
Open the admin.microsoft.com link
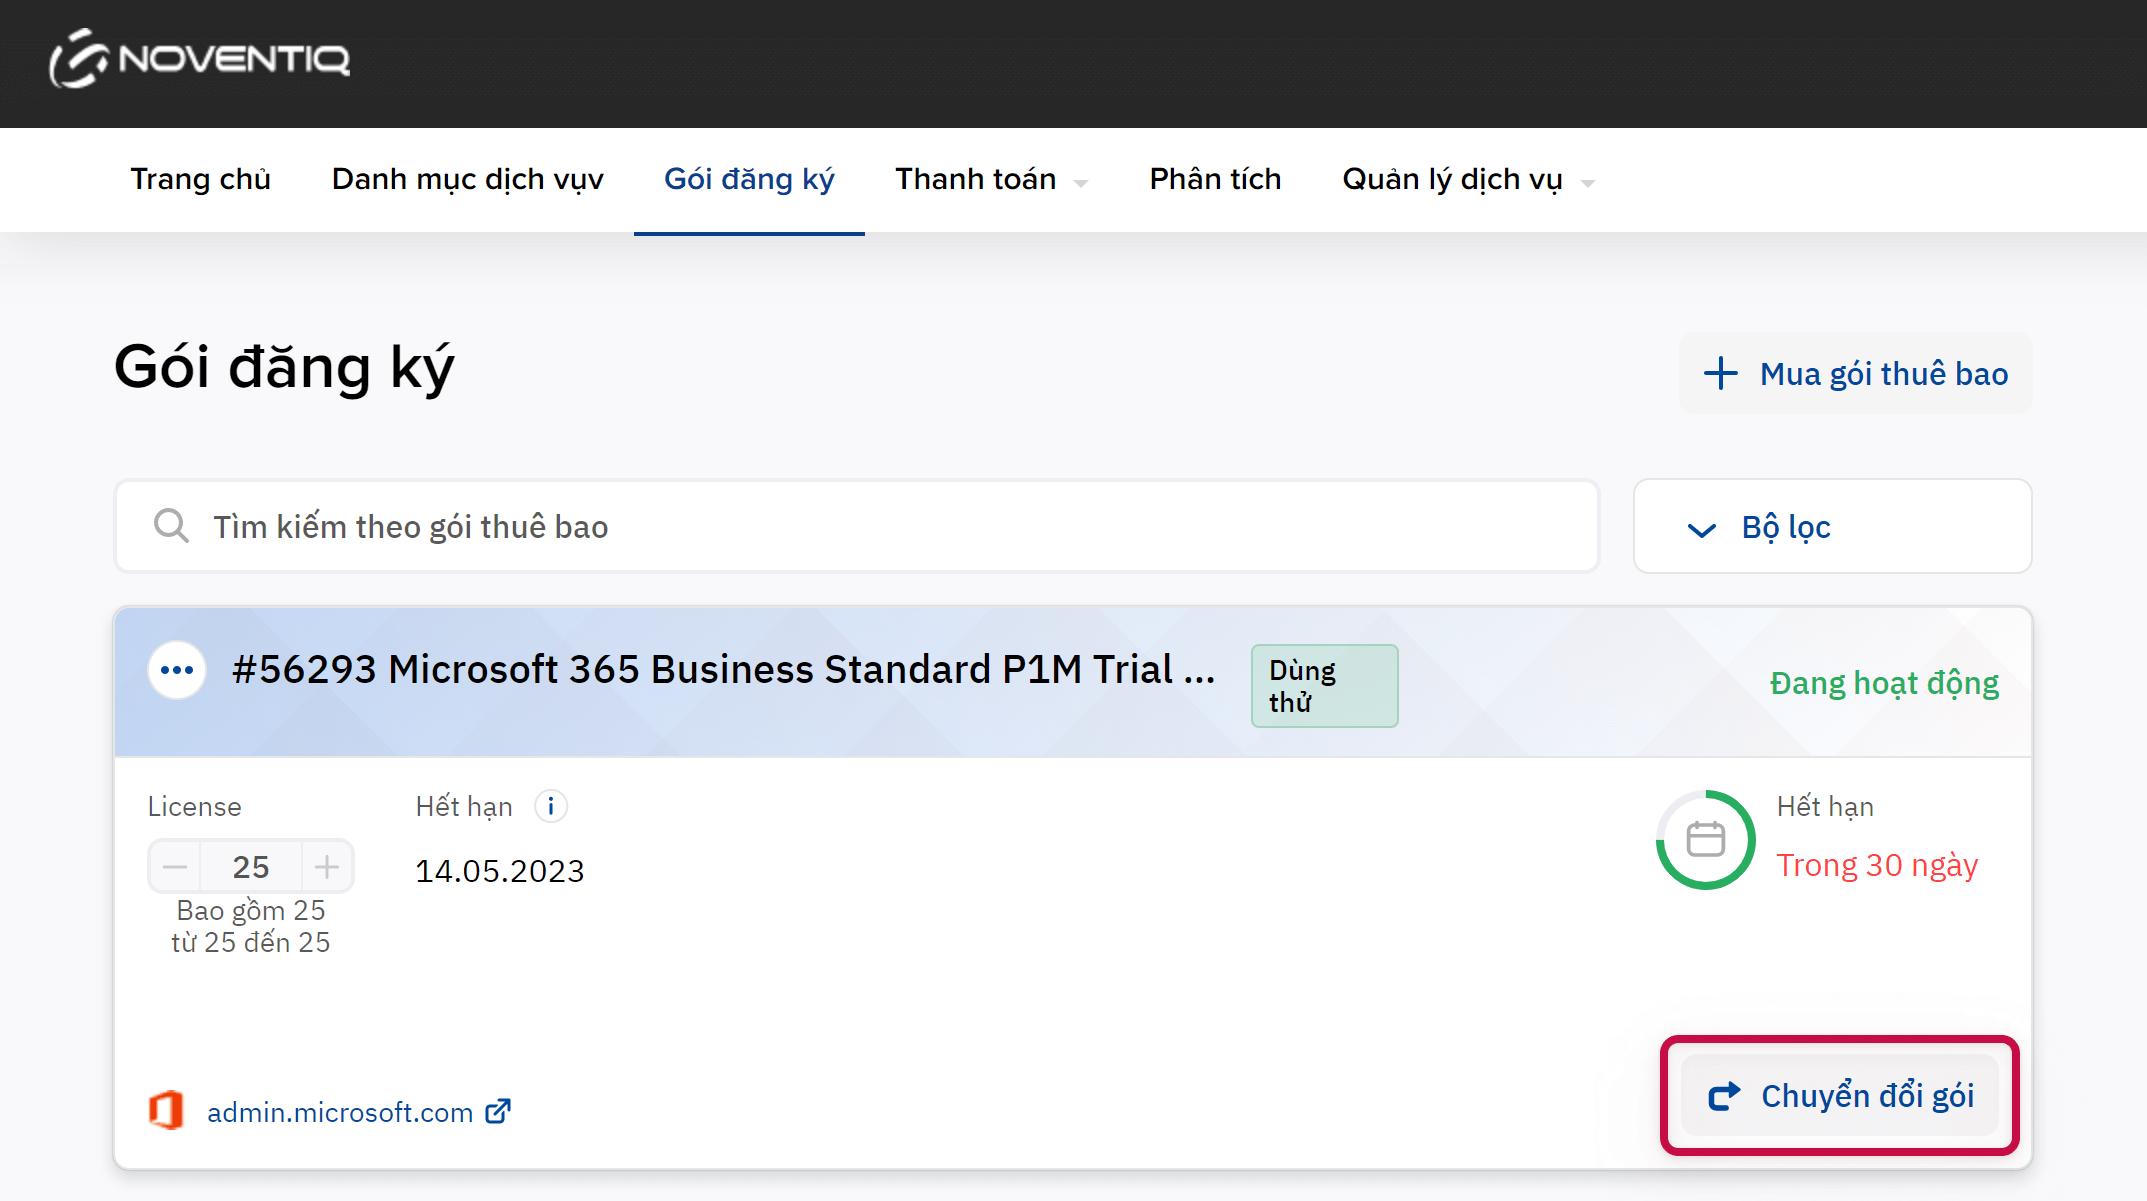(340, 1112)
